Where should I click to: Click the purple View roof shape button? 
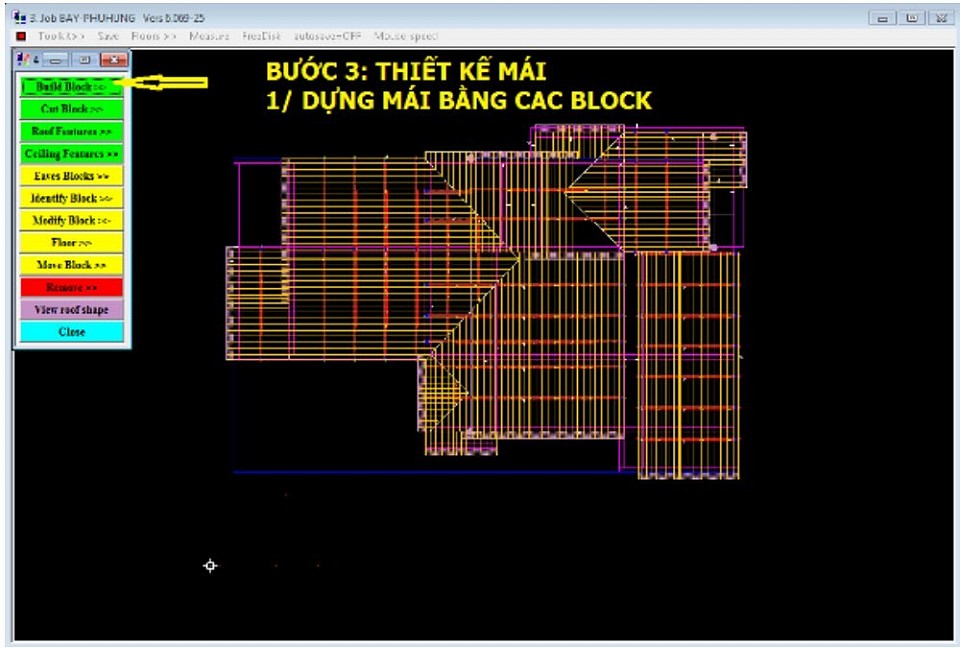pyautogui.click(x=71, y=310)
